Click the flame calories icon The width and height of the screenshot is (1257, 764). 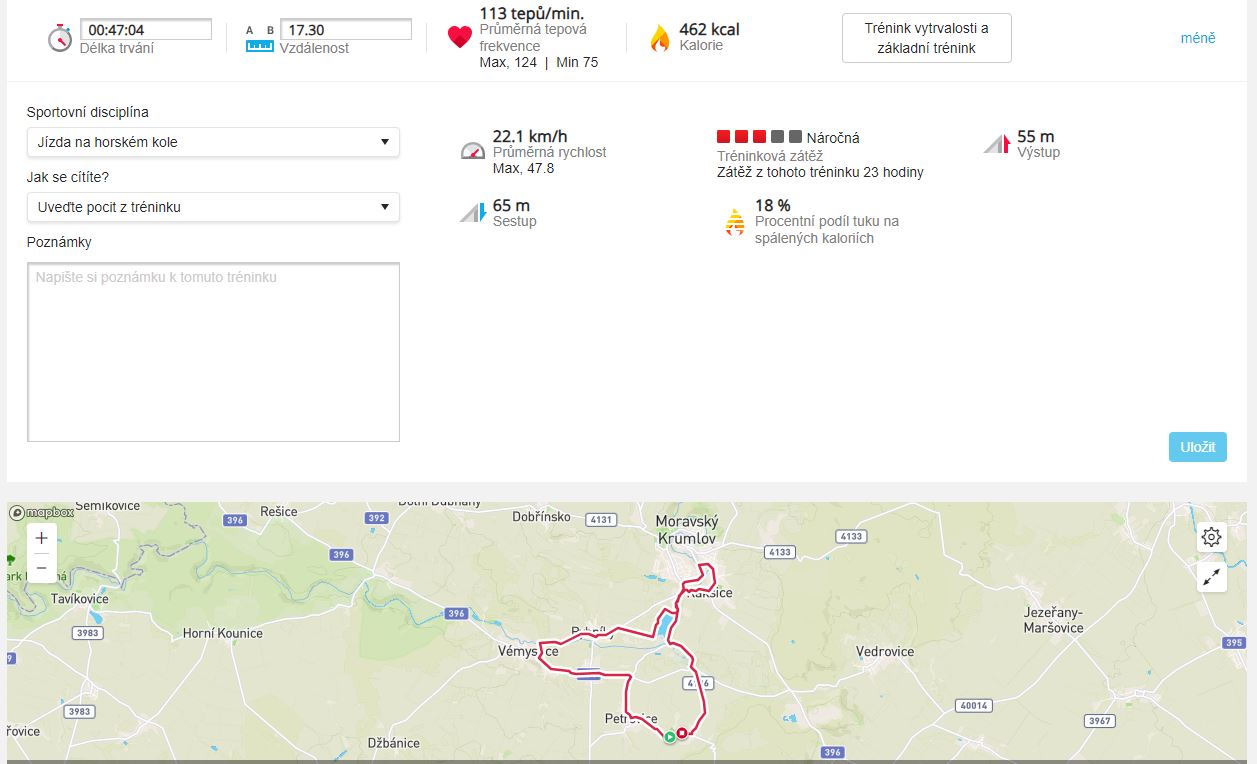pos(659,38)
